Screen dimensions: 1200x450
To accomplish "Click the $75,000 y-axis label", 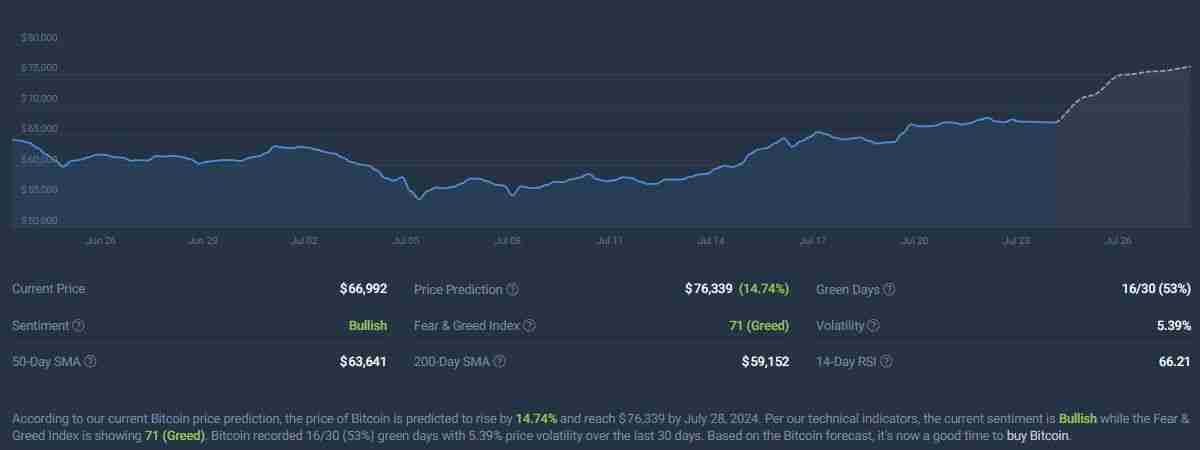I will click(39, 68).
